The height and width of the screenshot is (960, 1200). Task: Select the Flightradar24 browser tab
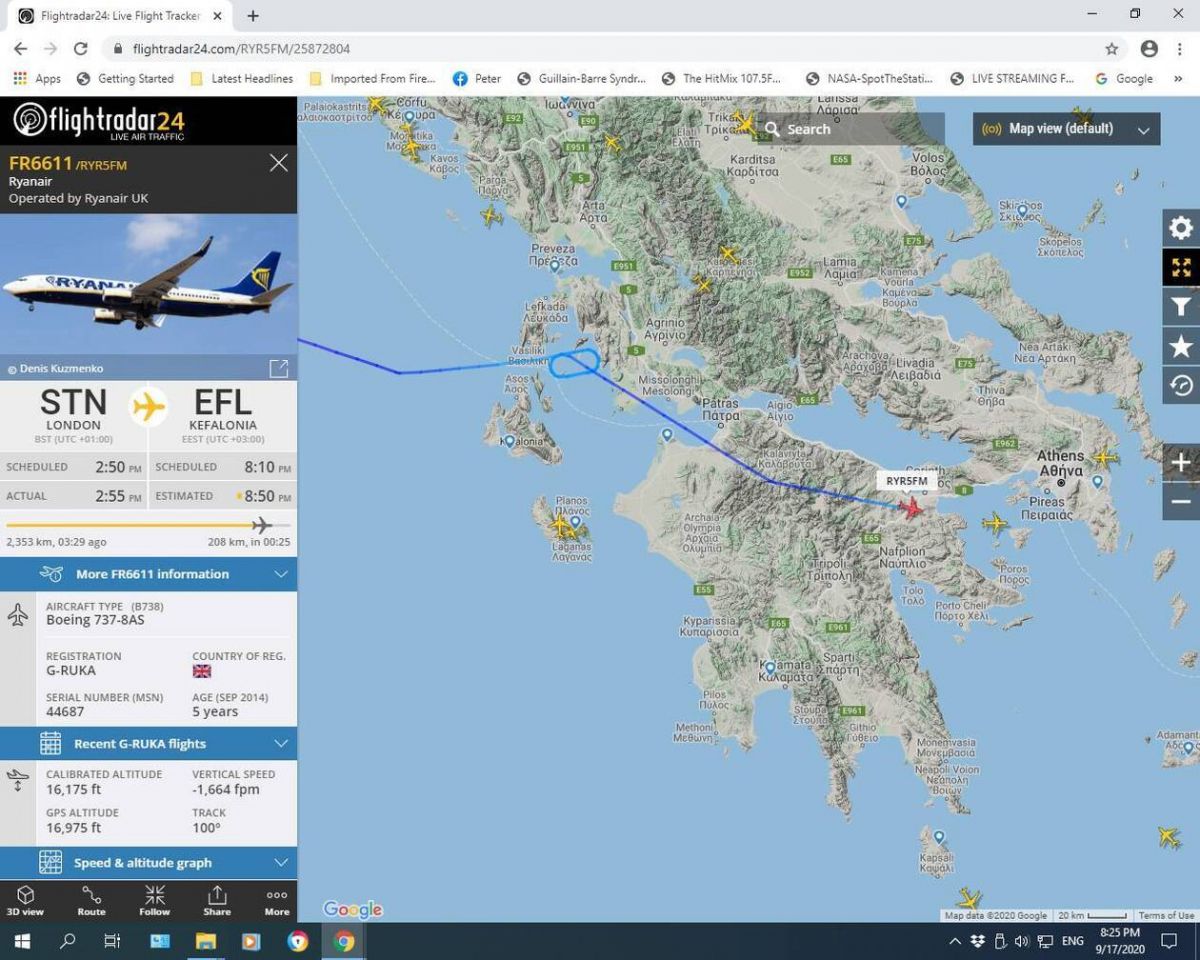[120, 16]
